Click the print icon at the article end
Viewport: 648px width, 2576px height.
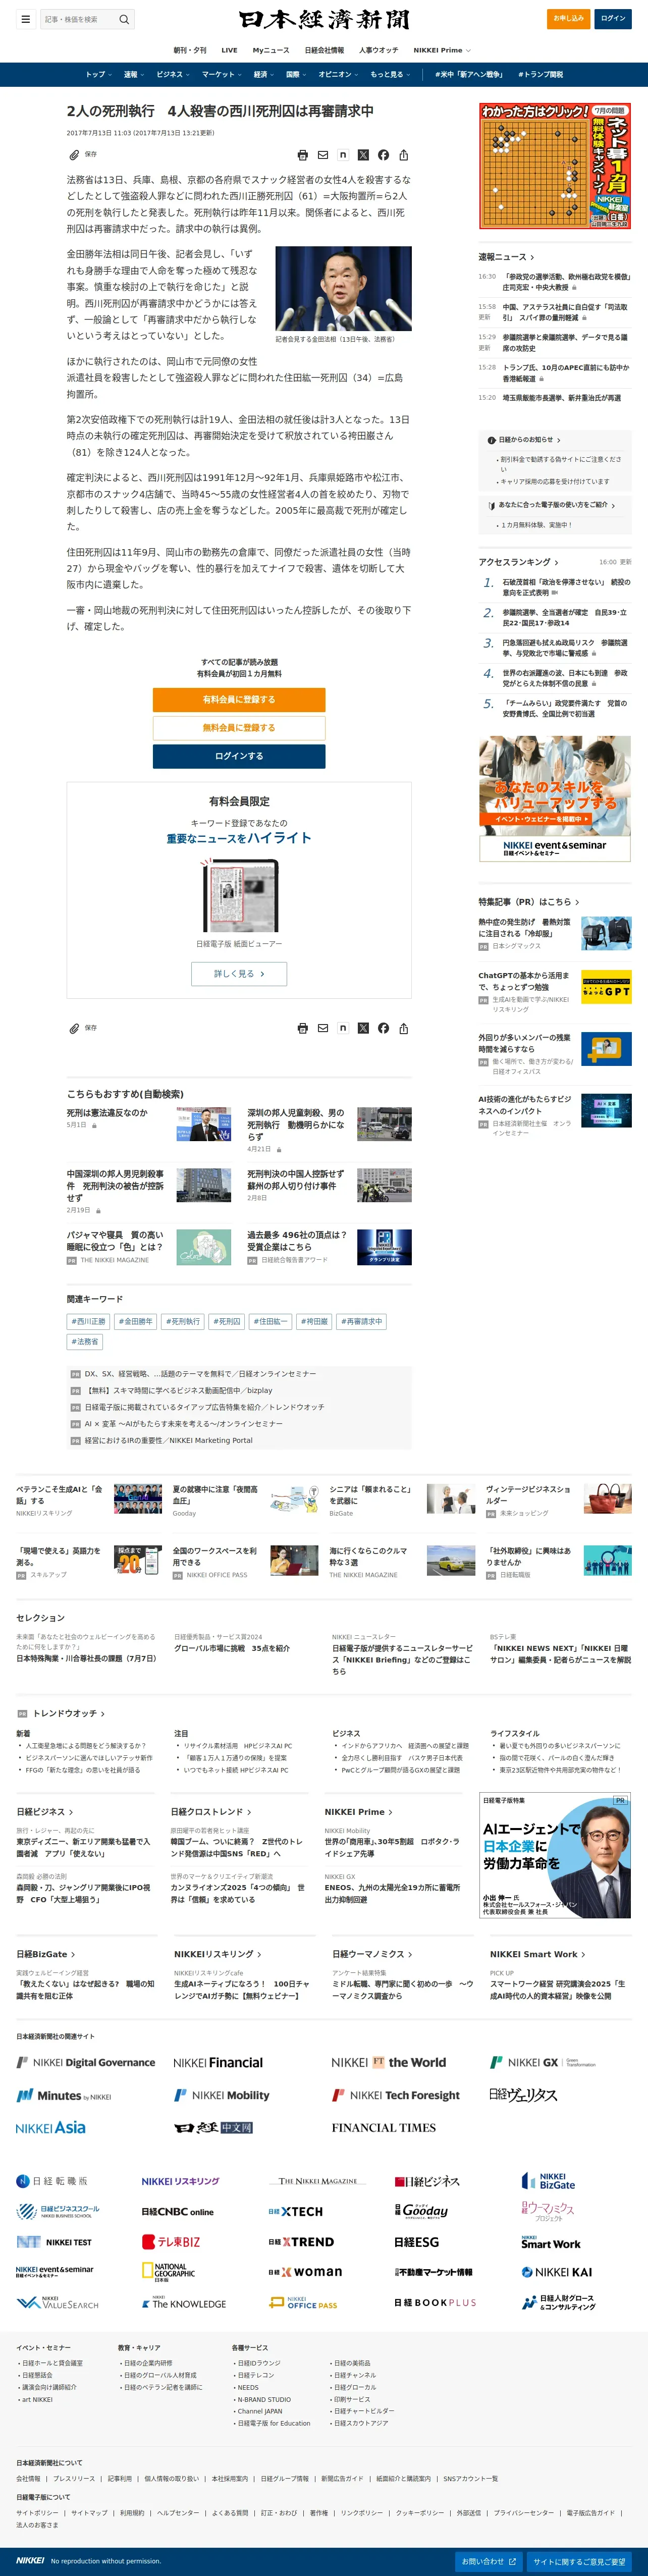(x=302, y=1028)
